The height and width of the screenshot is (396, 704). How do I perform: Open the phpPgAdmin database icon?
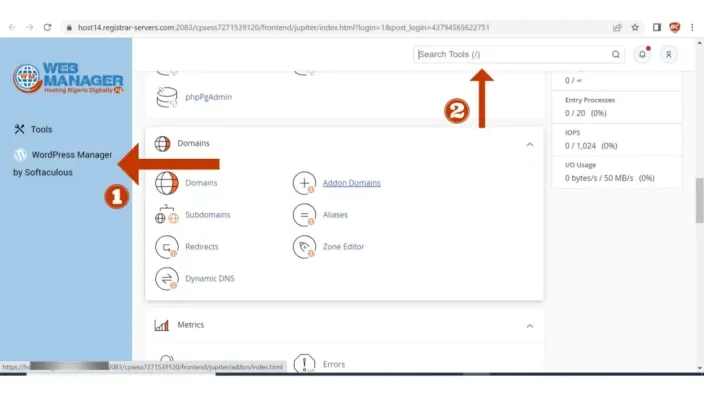(x=167, y=97)
